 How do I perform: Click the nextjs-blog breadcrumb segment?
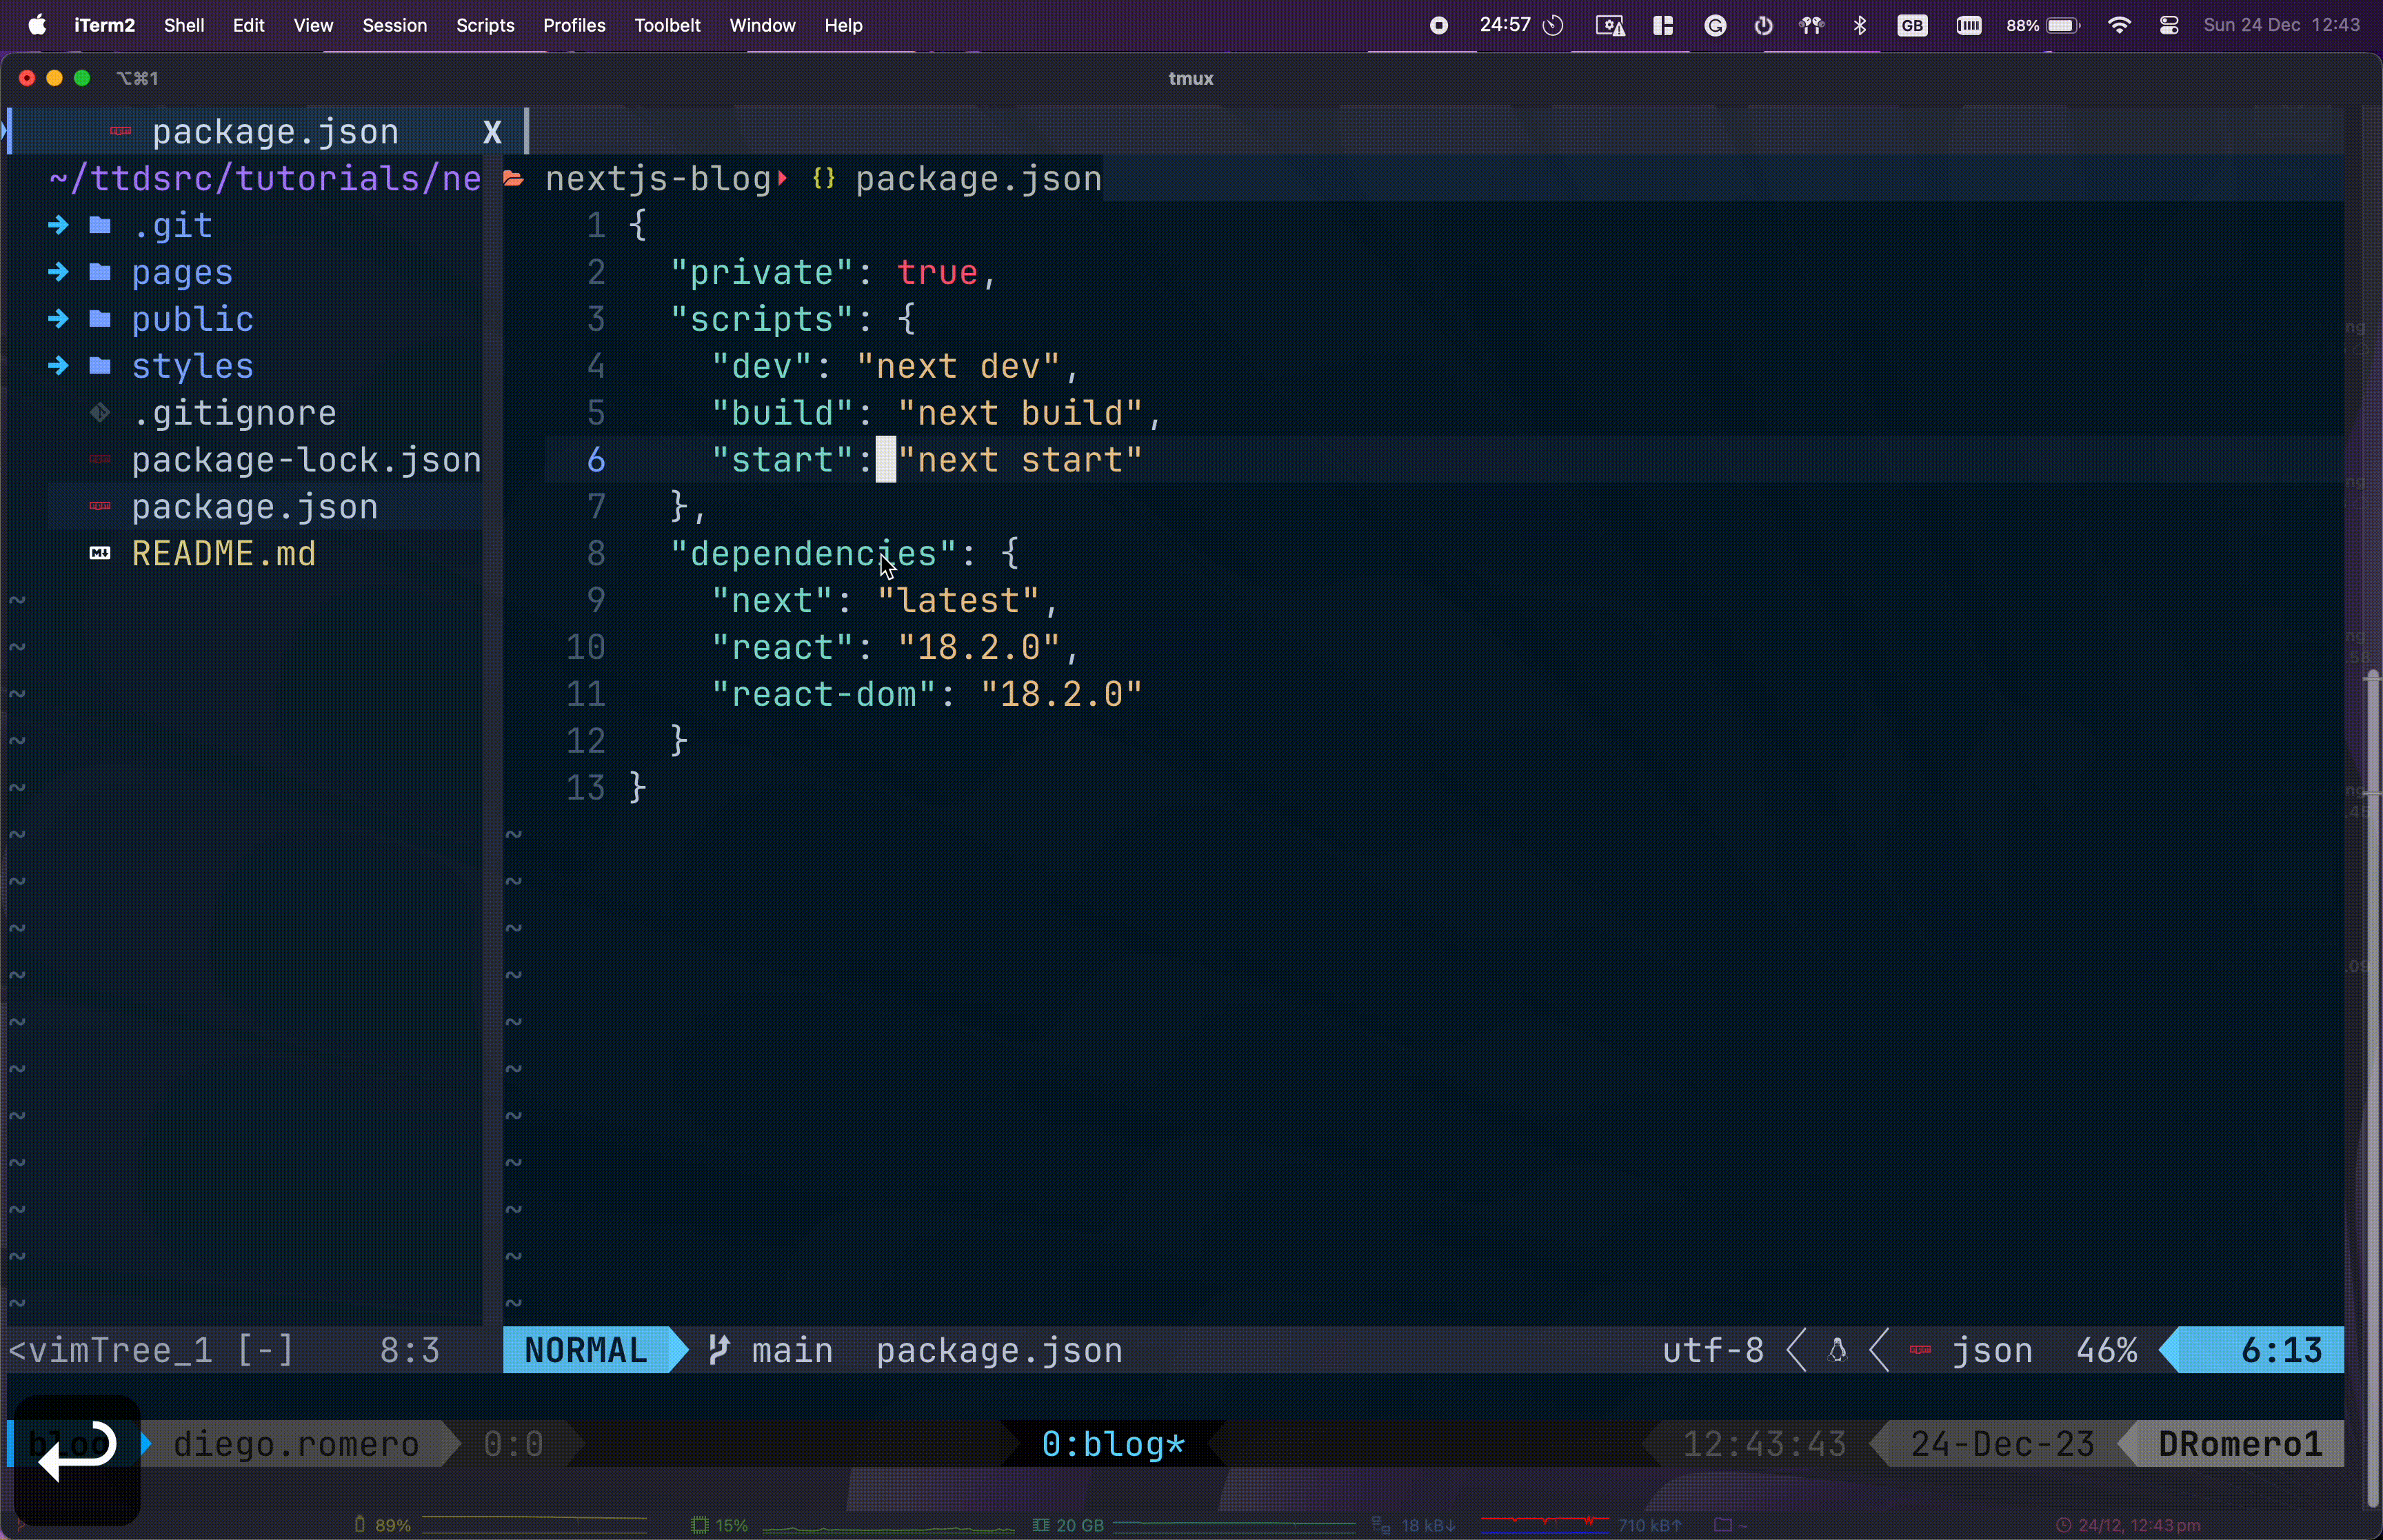point(658,180)
